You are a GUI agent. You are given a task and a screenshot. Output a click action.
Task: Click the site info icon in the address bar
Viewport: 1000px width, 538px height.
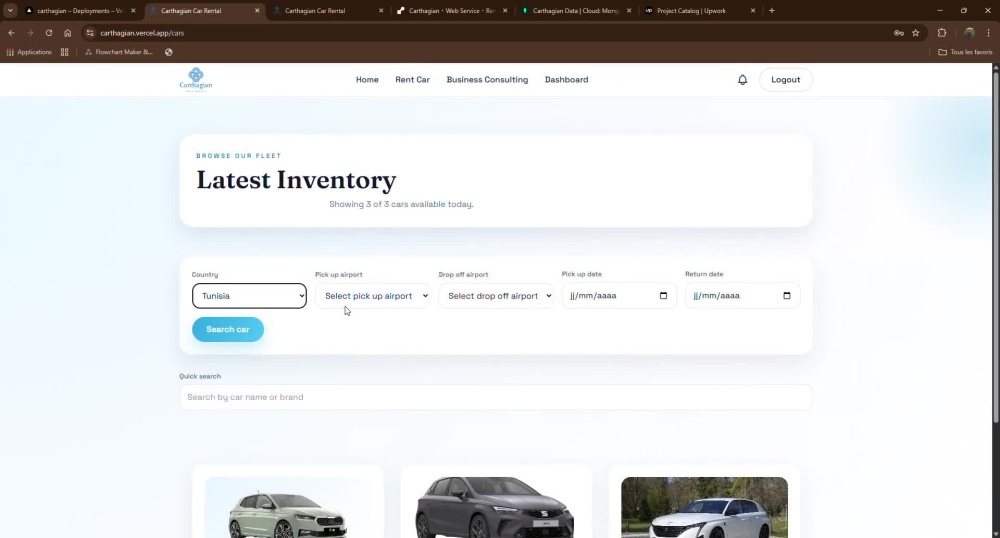point(90,33)
